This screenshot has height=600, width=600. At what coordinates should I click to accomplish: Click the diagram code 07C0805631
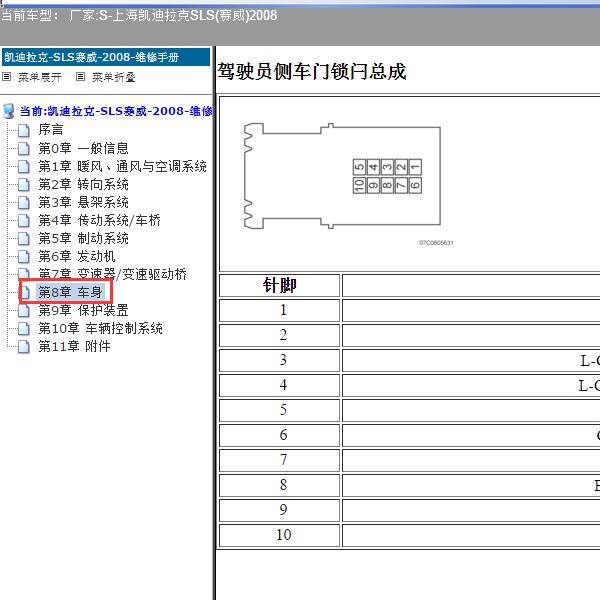coord(436,243)
